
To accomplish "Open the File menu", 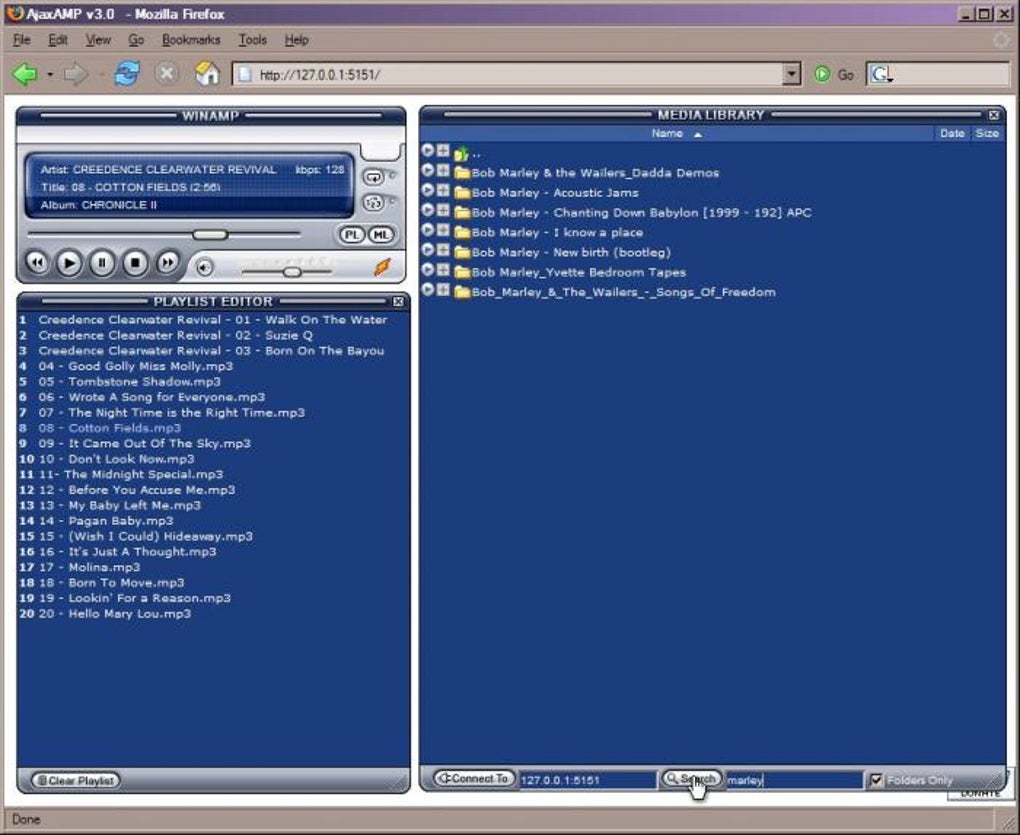I will pos(21,40).
